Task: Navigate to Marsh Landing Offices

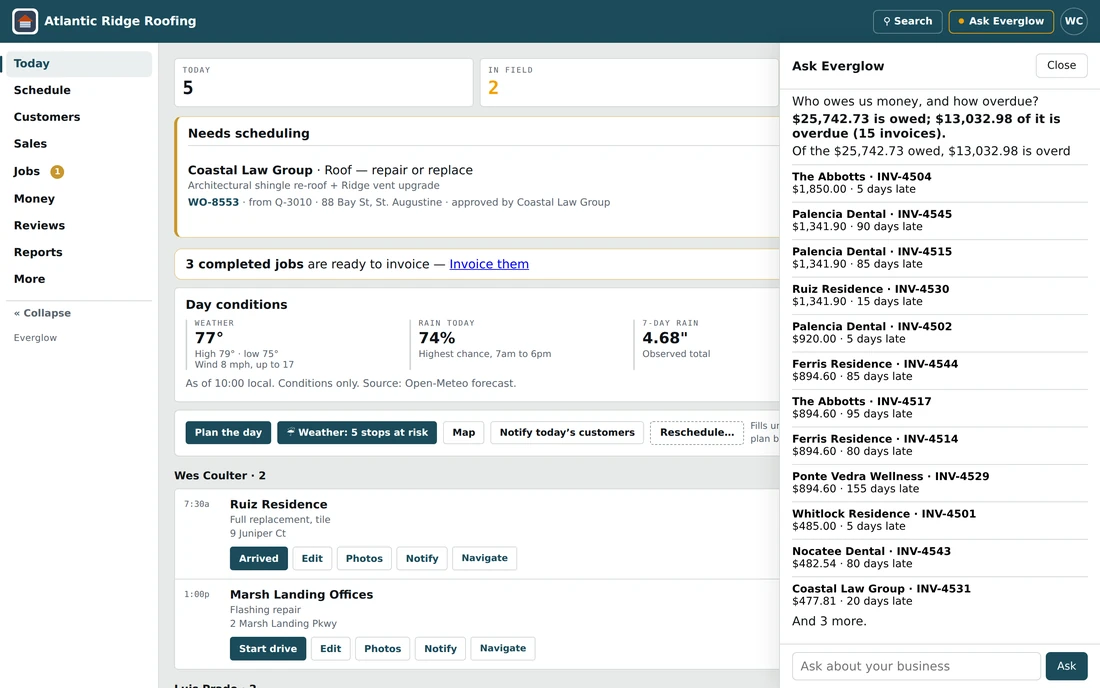Action: tap(503, 649)
